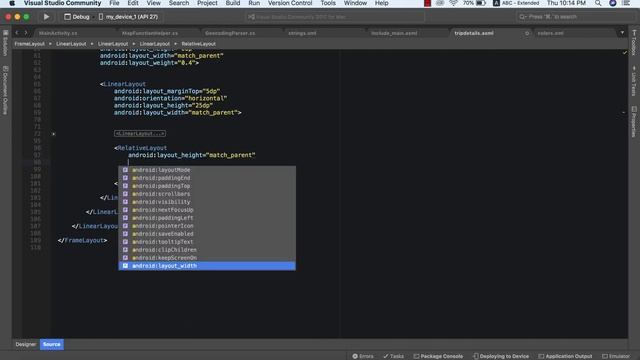Open the Tasks pad

[x=393, y=356]
